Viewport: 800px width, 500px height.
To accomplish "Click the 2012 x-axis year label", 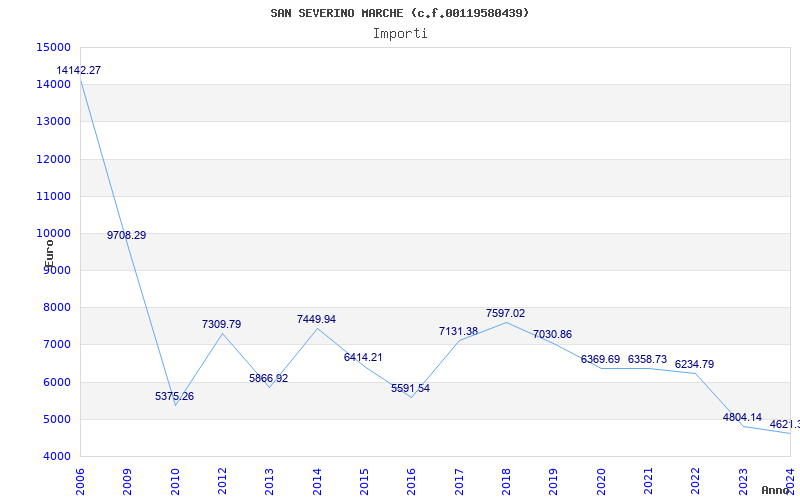I will [222, 482].
